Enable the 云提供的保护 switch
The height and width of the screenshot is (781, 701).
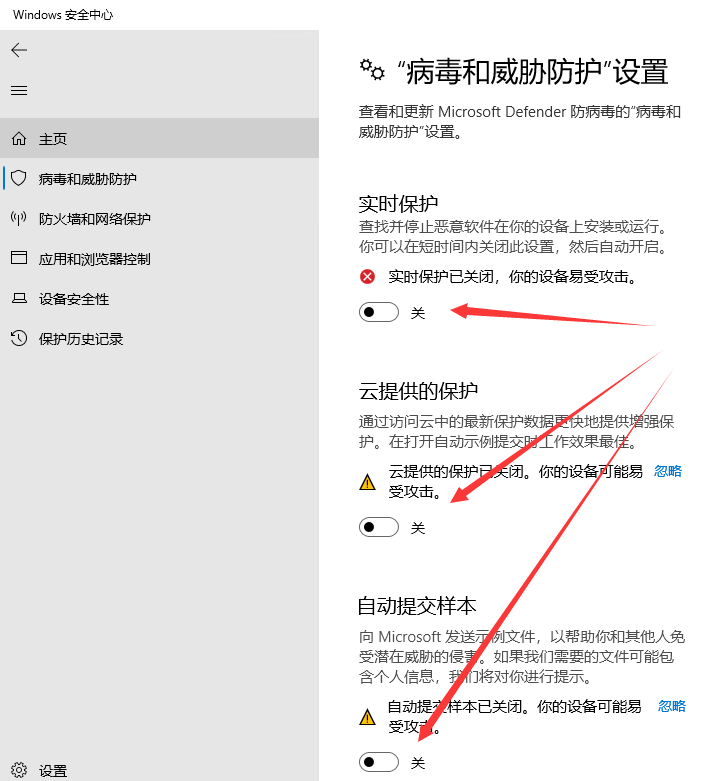tap(379, 527)
